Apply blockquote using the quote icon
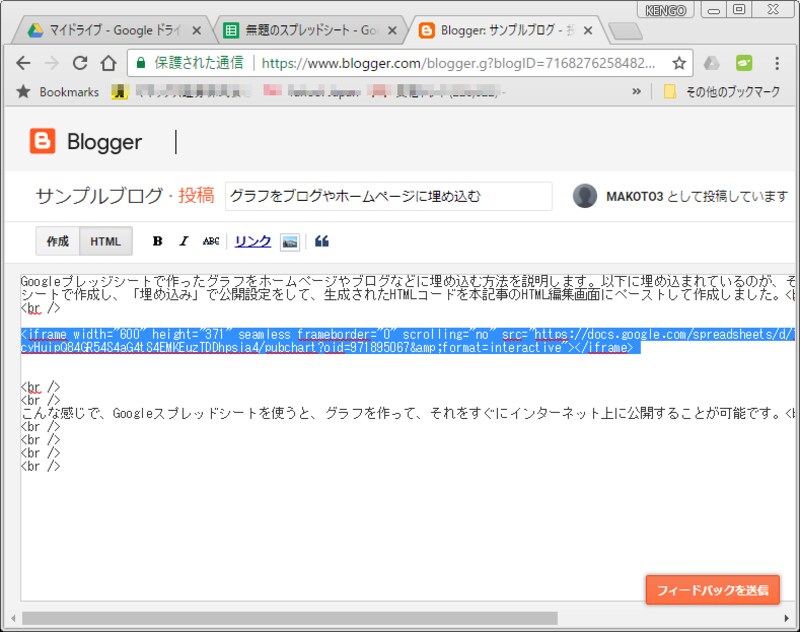The image size is (800, 632). tap(320, 240)
